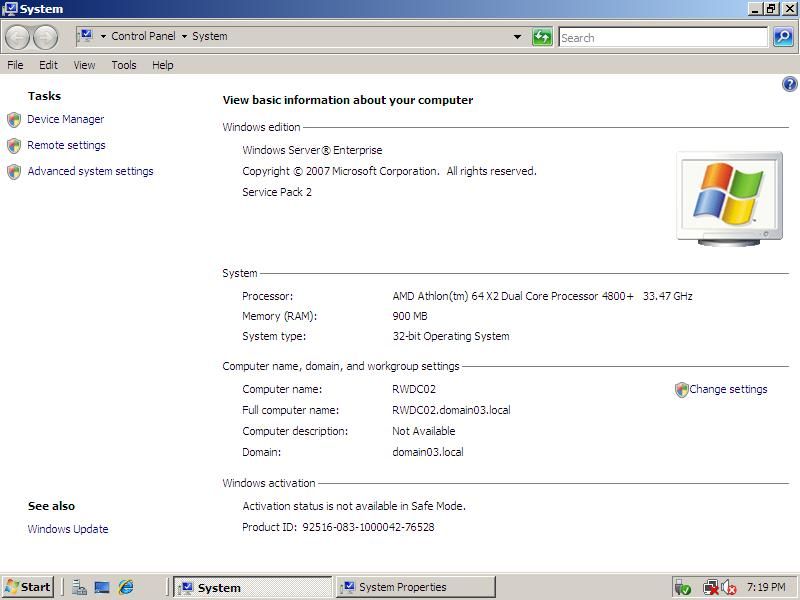Image resolution: width=800 pixels, height=600 pixels.
Task: Click the shield icon beside Change settings
Action: pyautogui.click(x=681, y=390)
